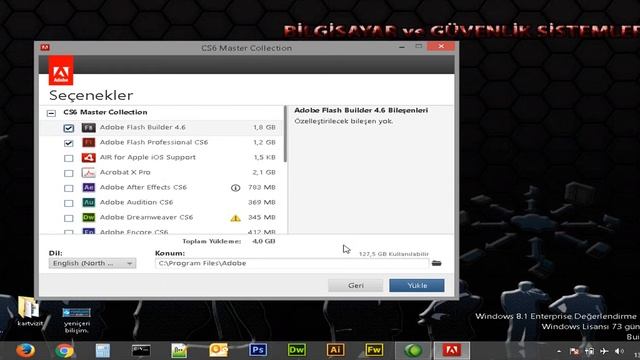Click the 783 MB size value
Image resolution: width=640 pixels, height=360 pixels.
(262, 187)
